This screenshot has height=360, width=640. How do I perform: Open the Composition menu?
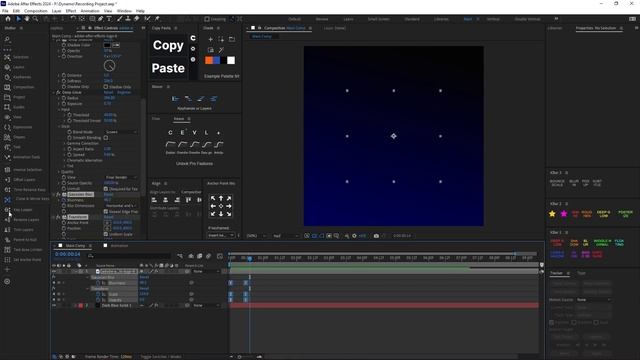pyautogui.click(x=36, y=11)
